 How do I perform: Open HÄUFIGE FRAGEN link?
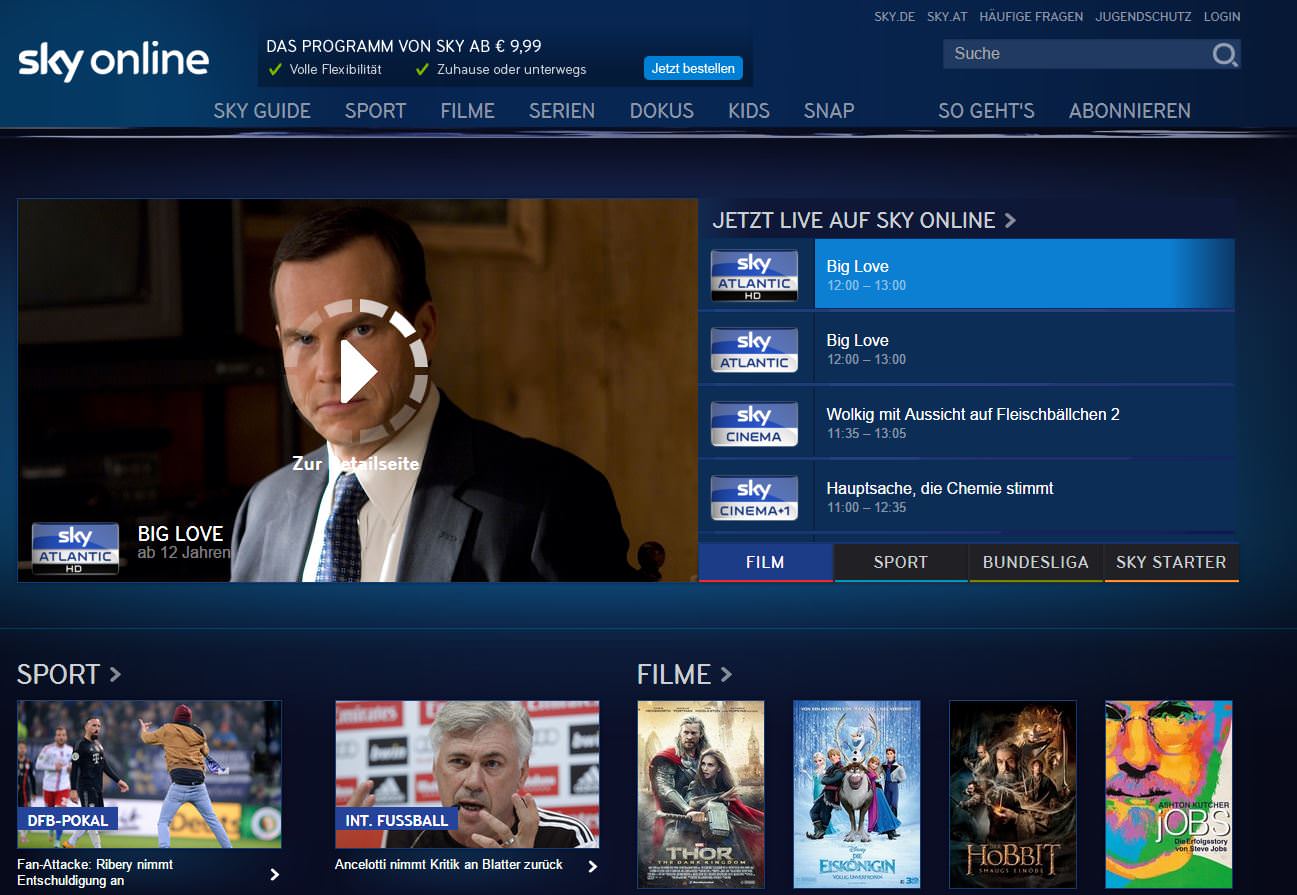click(x=1031, y=16)
